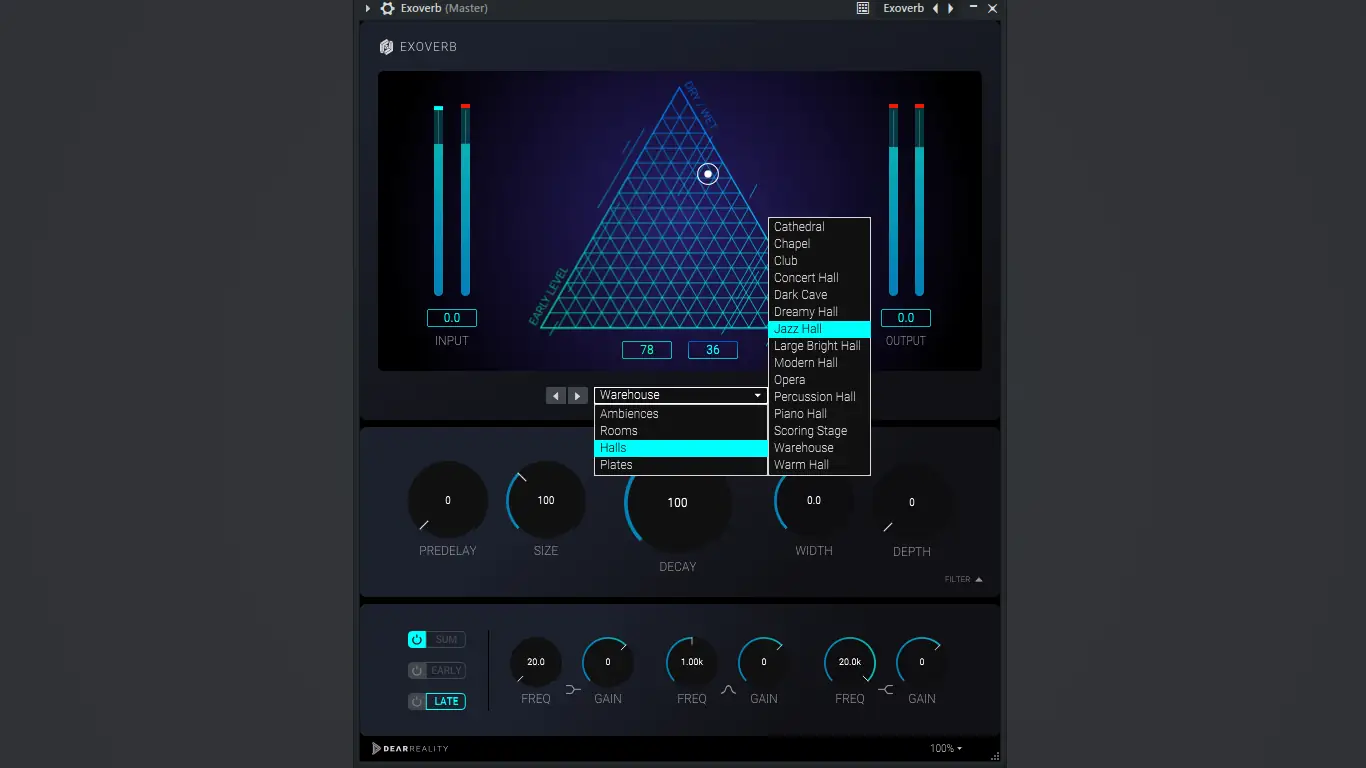
Task: Open the plugin options arrow menu in title bar
Action: pyautogui.click(x=368, y=8)
